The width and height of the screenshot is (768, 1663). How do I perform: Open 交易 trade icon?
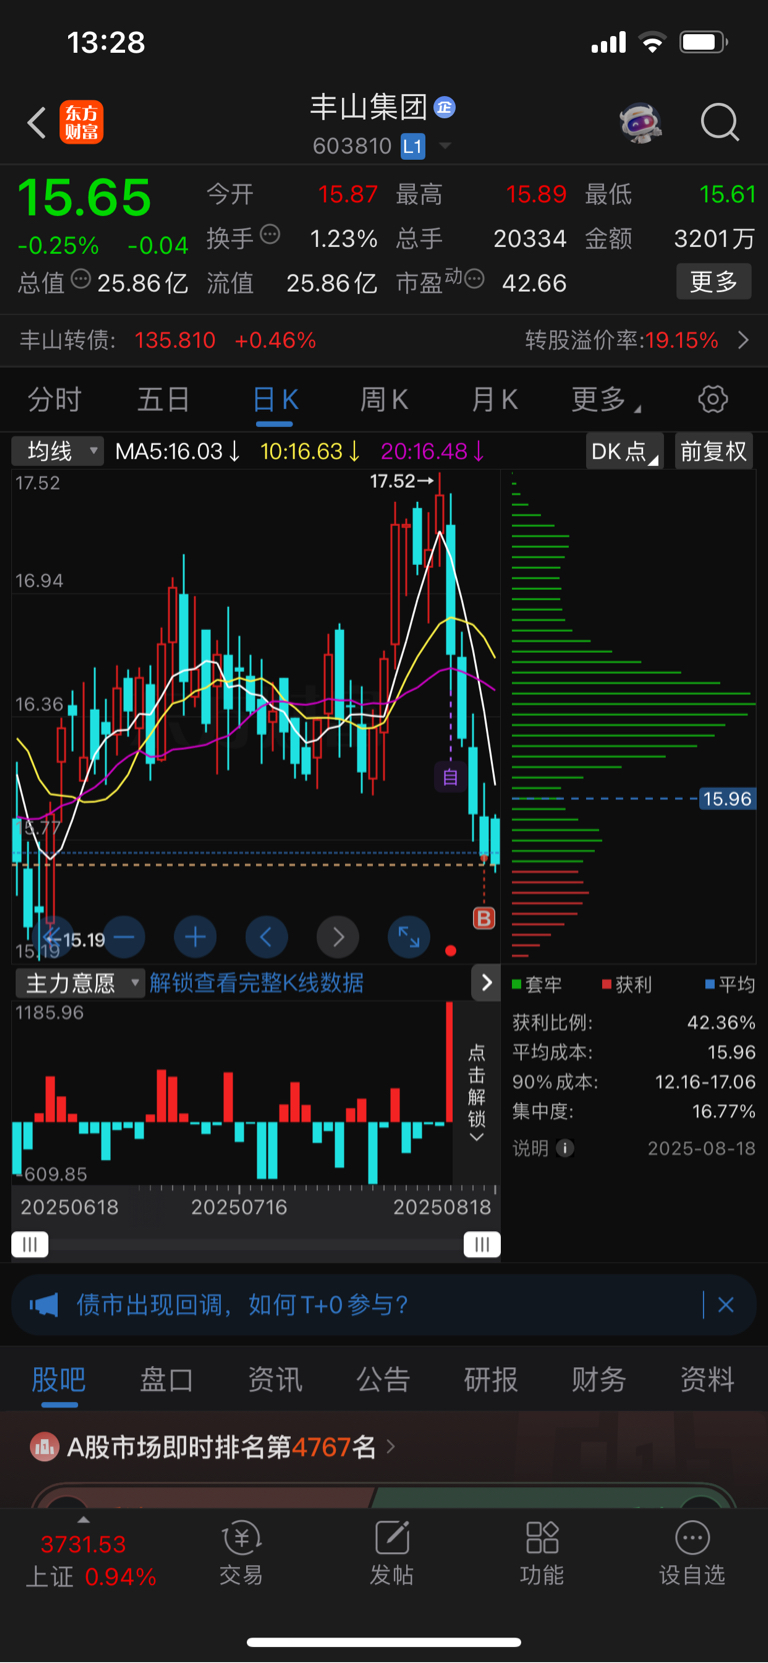(241, 1553)
